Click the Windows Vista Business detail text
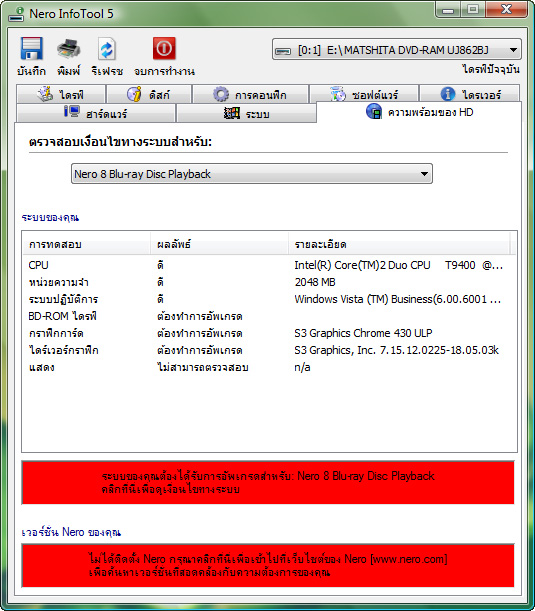This screenshot has width=535, height=611. tap(397, 299)
